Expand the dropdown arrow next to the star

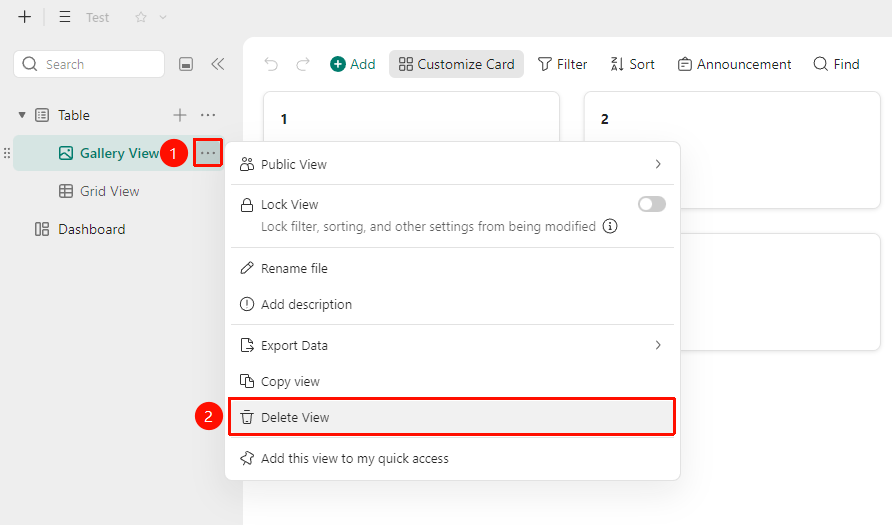[163, 17]
